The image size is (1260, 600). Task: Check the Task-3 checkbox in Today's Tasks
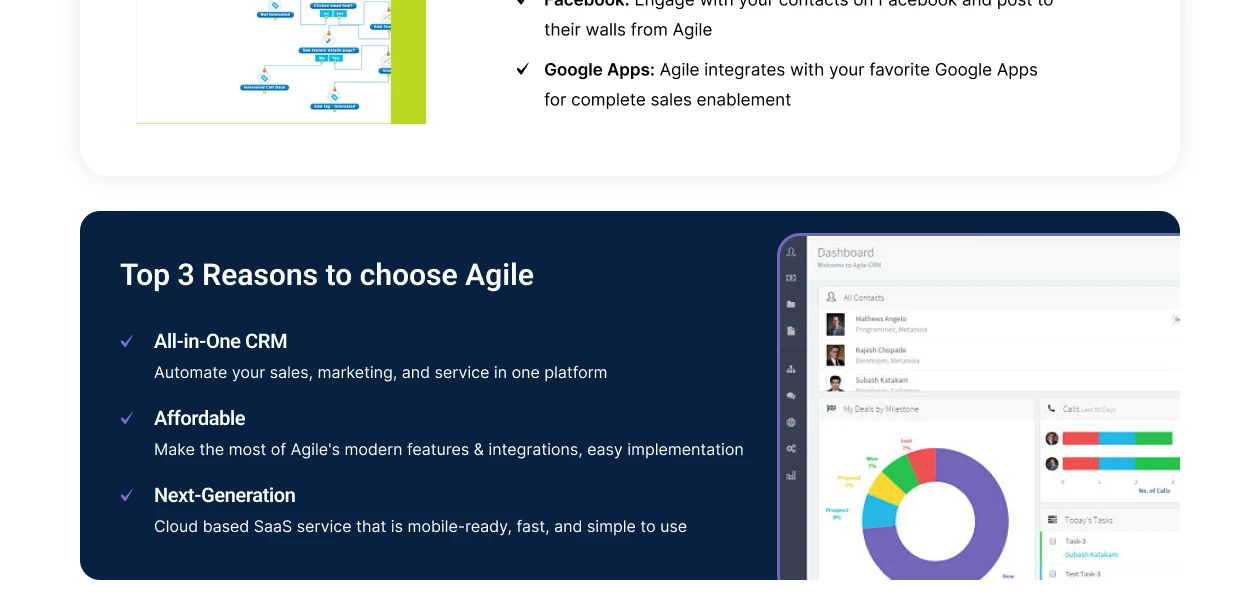(1052, 541)
